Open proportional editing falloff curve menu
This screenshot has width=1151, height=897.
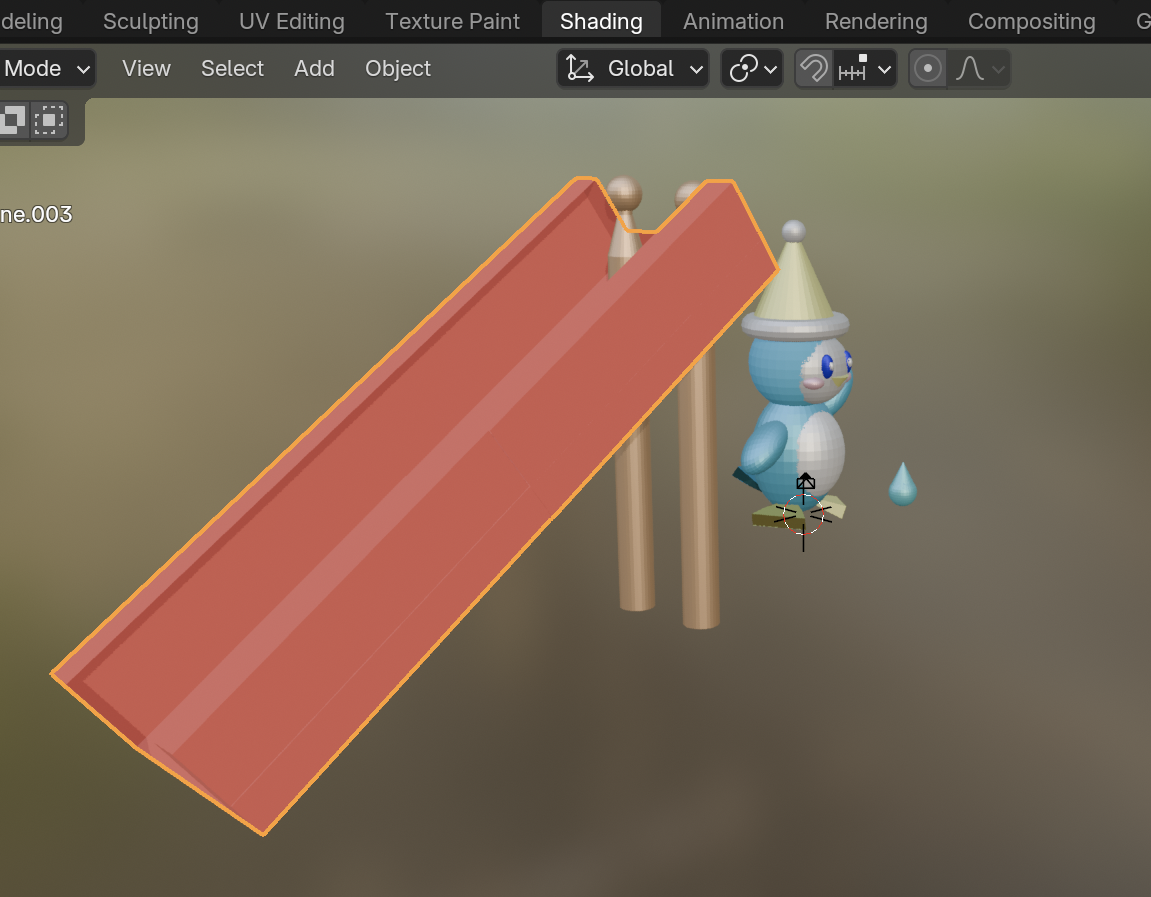[979, 69]
